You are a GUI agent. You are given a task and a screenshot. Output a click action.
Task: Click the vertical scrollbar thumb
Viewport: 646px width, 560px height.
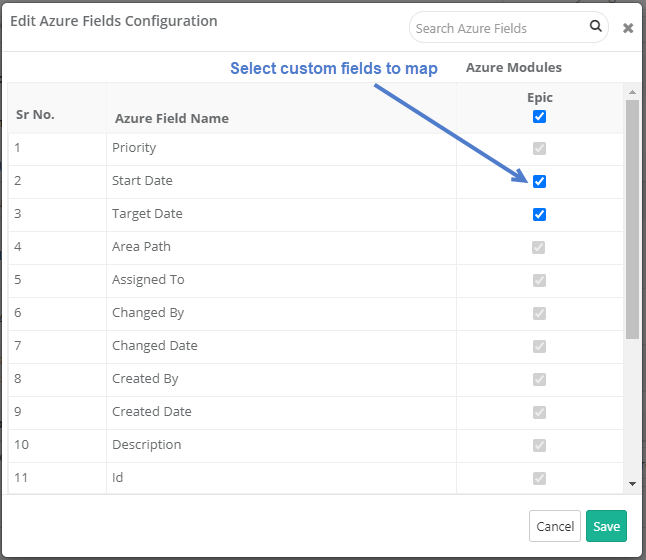pyautogui.click(x=632, y=219)
